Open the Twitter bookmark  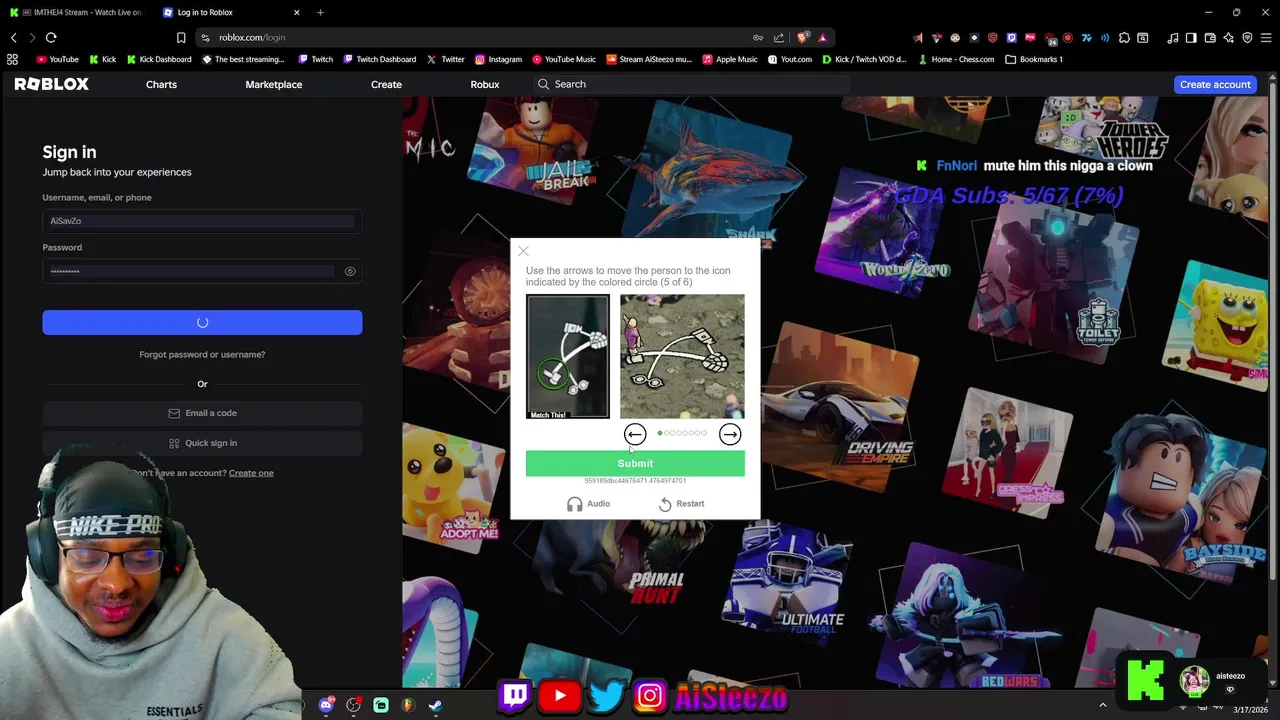point(445,59)
